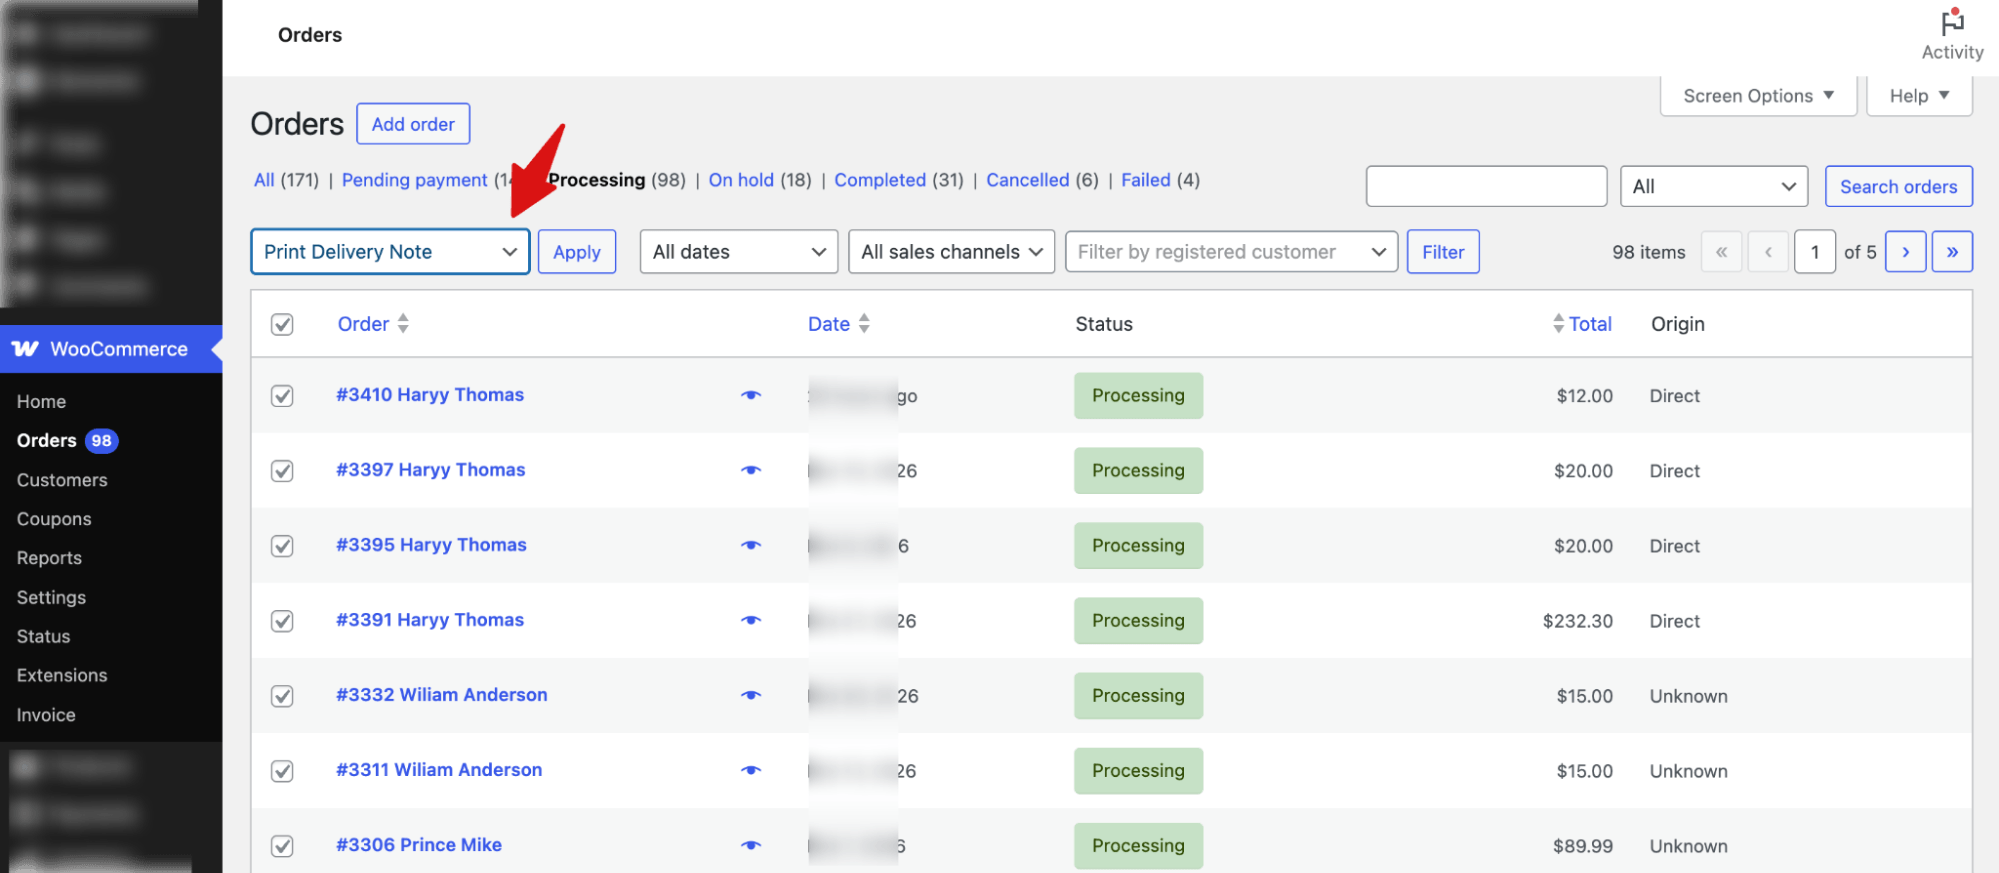Focus the order search text field
The image size is (1999, 873).
[x=1486, y=187]
